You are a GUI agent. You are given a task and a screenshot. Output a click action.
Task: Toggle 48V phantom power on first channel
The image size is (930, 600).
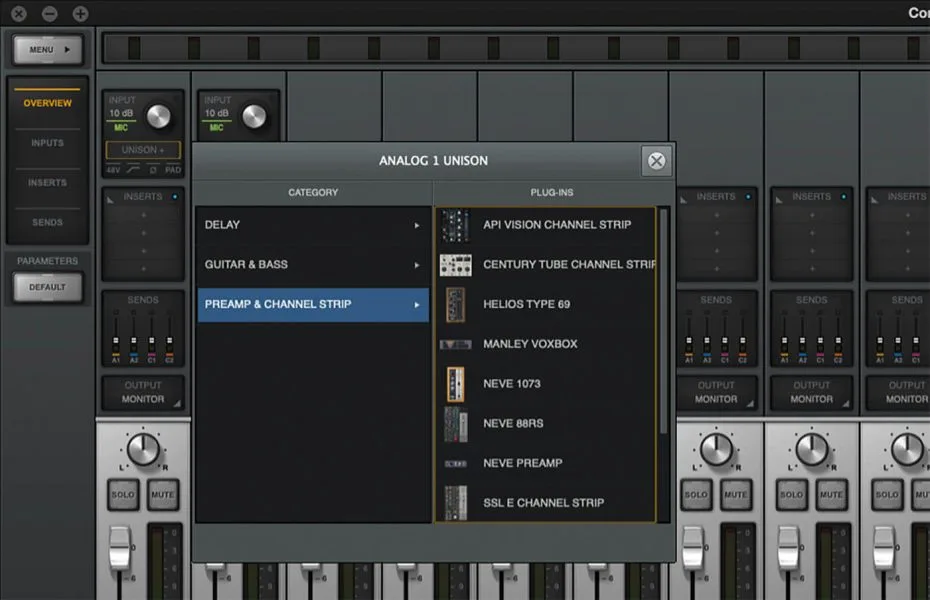coord(113,170)
